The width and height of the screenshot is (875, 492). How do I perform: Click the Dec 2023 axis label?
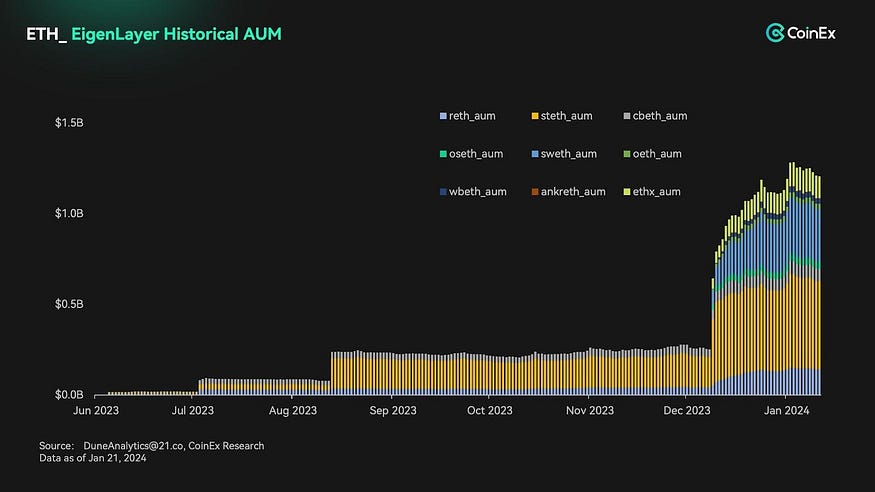point(687,411)
